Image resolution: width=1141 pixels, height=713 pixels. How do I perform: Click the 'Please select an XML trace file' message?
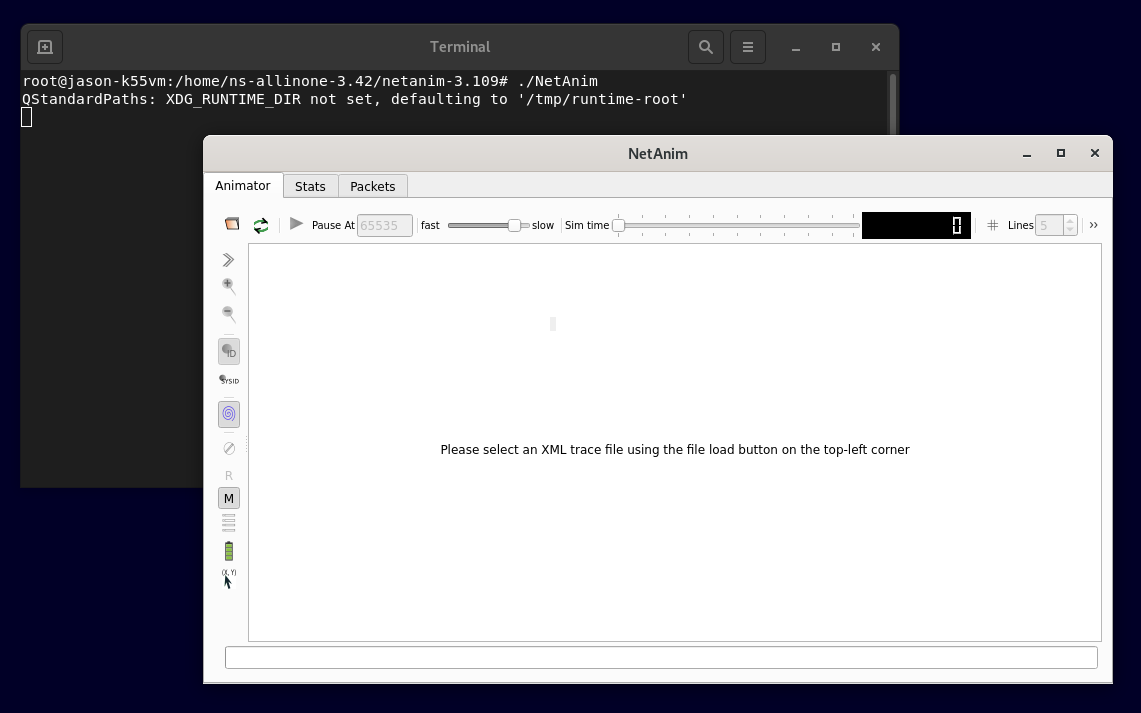[675, 450]
